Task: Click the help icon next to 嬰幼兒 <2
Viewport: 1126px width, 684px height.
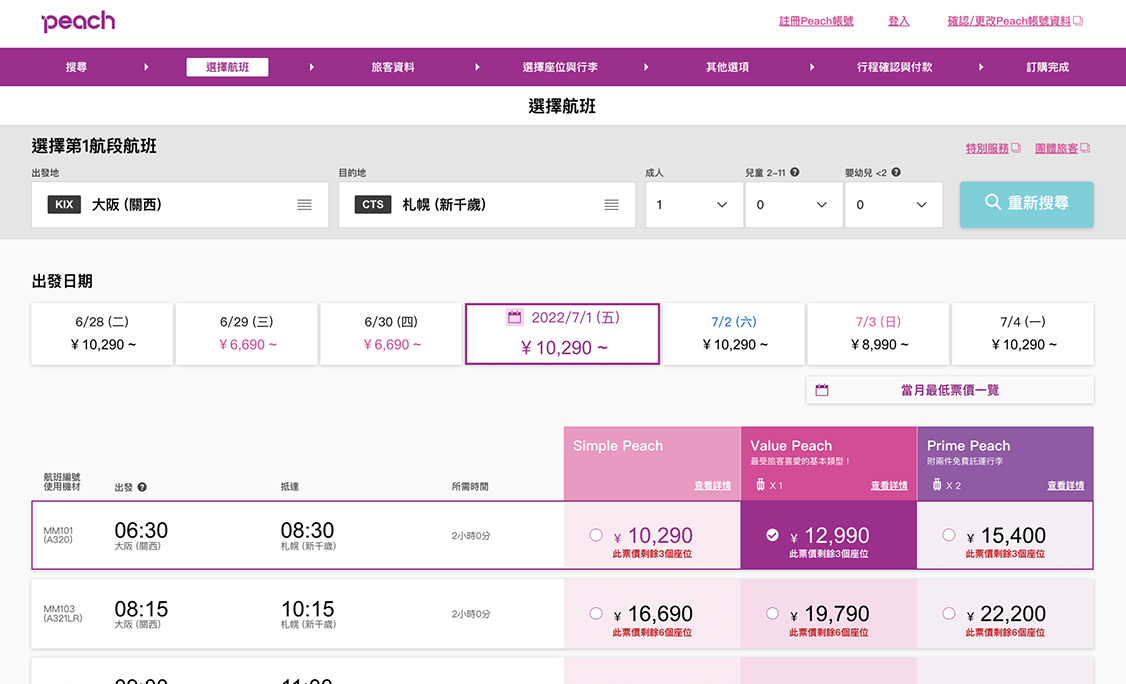Action: 895,172
